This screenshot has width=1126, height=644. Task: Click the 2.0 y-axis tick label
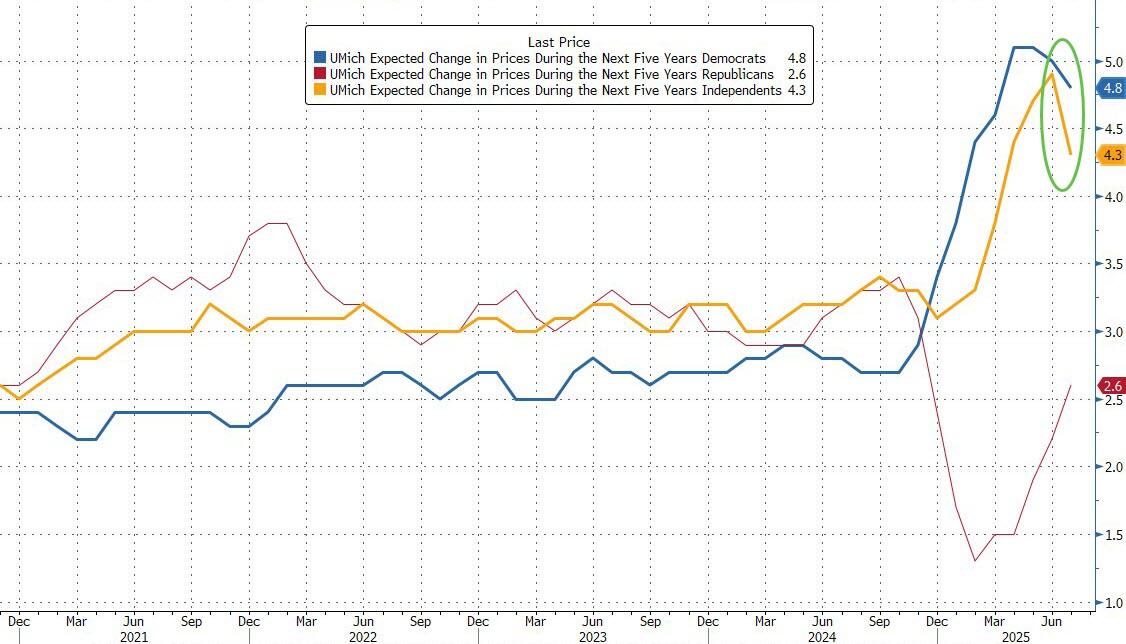pos(1110,467)
